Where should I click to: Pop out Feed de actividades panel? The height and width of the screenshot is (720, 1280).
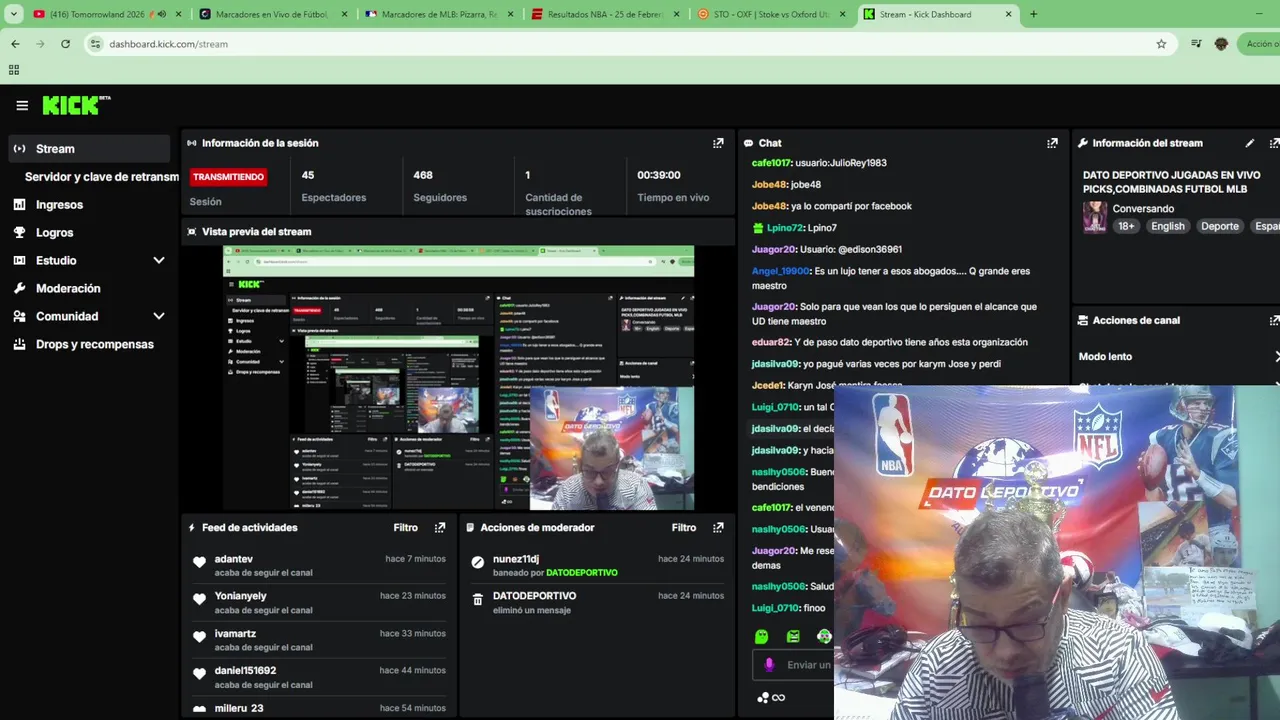(440, 528)
